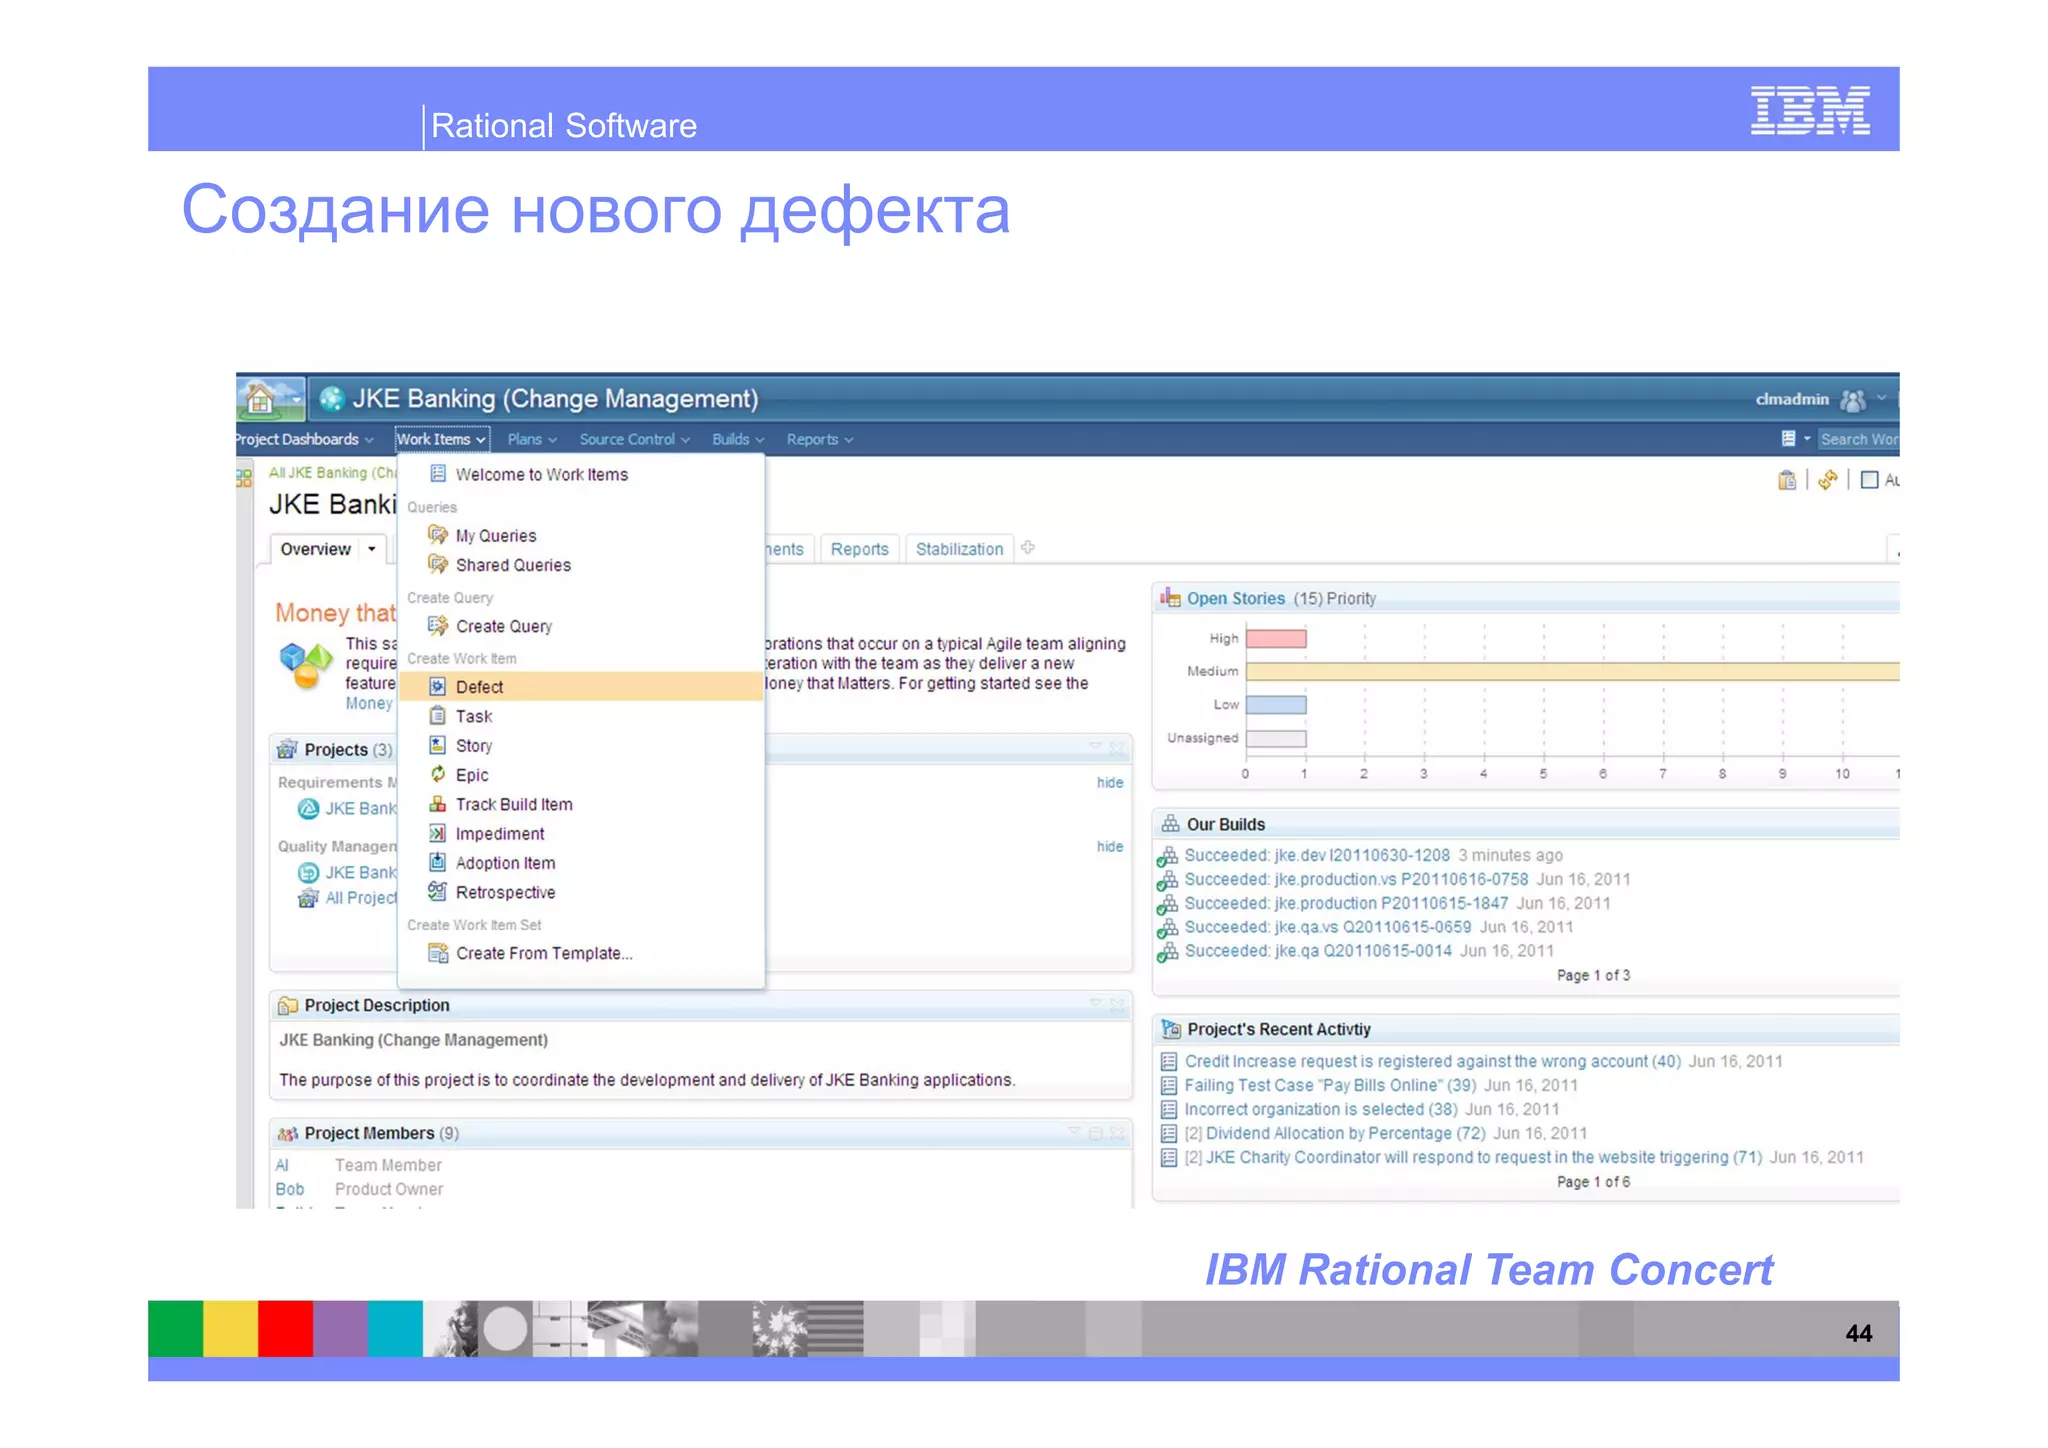Click the Medium priority yellow bar
The image size is (2048, 1448).
point(1572,671)
